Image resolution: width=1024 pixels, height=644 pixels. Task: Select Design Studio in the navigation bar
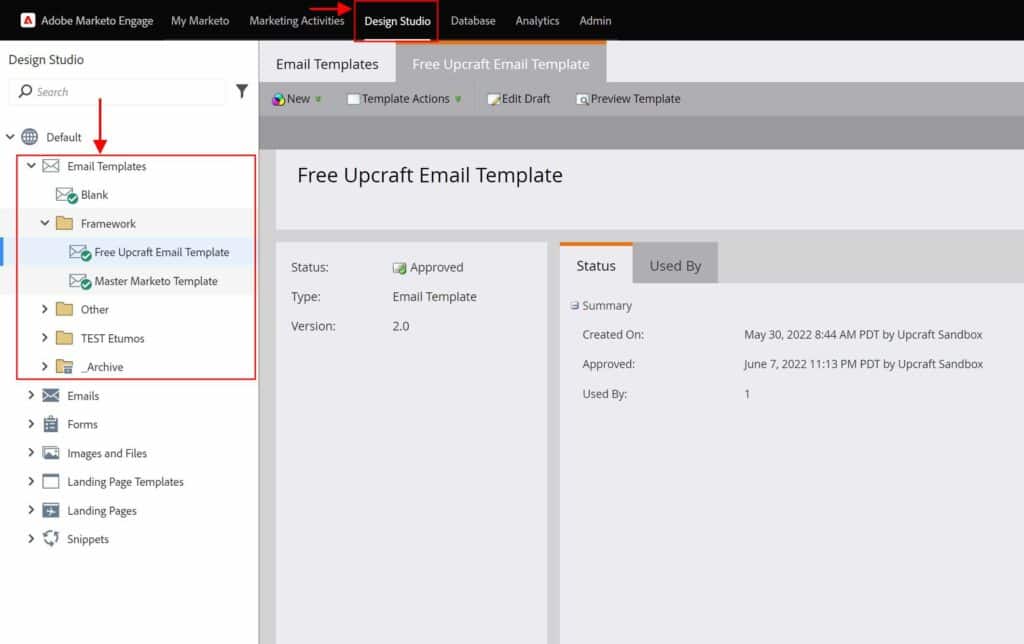[397, 21]
